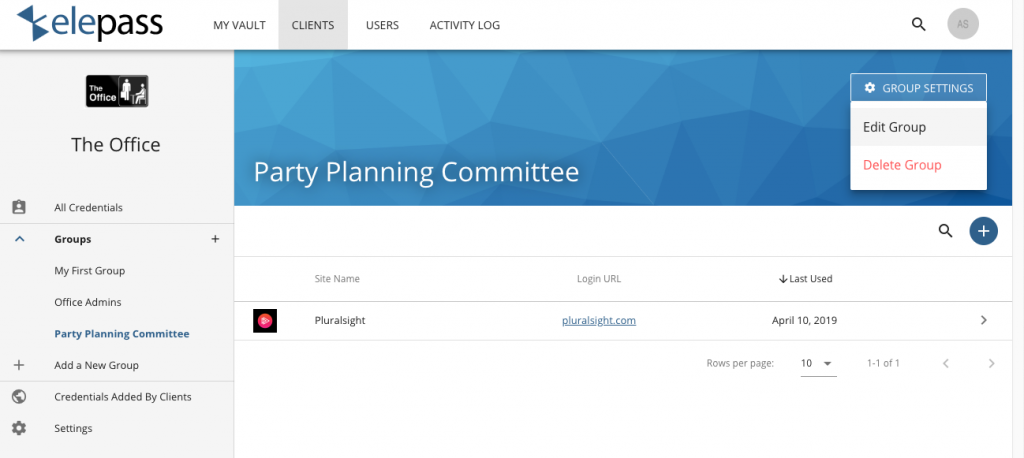Click the plus icon beside Groups
This screenshot has width=1024, height=458.
tap(215, 239)
